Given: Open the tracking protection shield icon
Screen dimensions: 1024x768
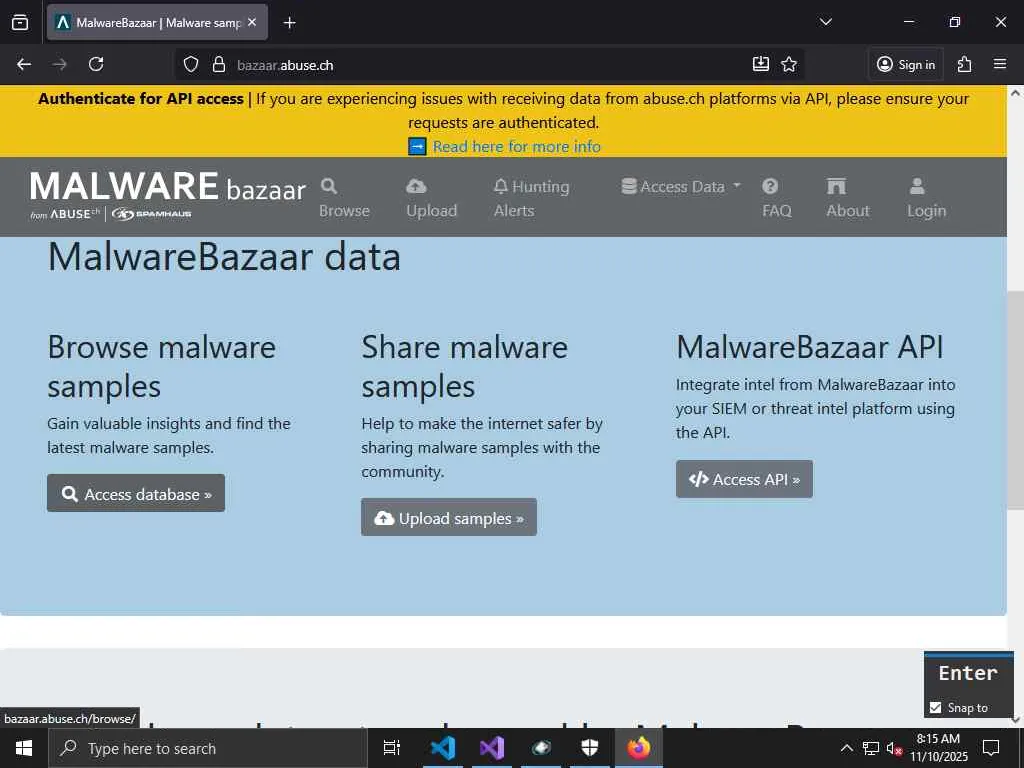Looking at the screenshot, I should tap(191, 64).
